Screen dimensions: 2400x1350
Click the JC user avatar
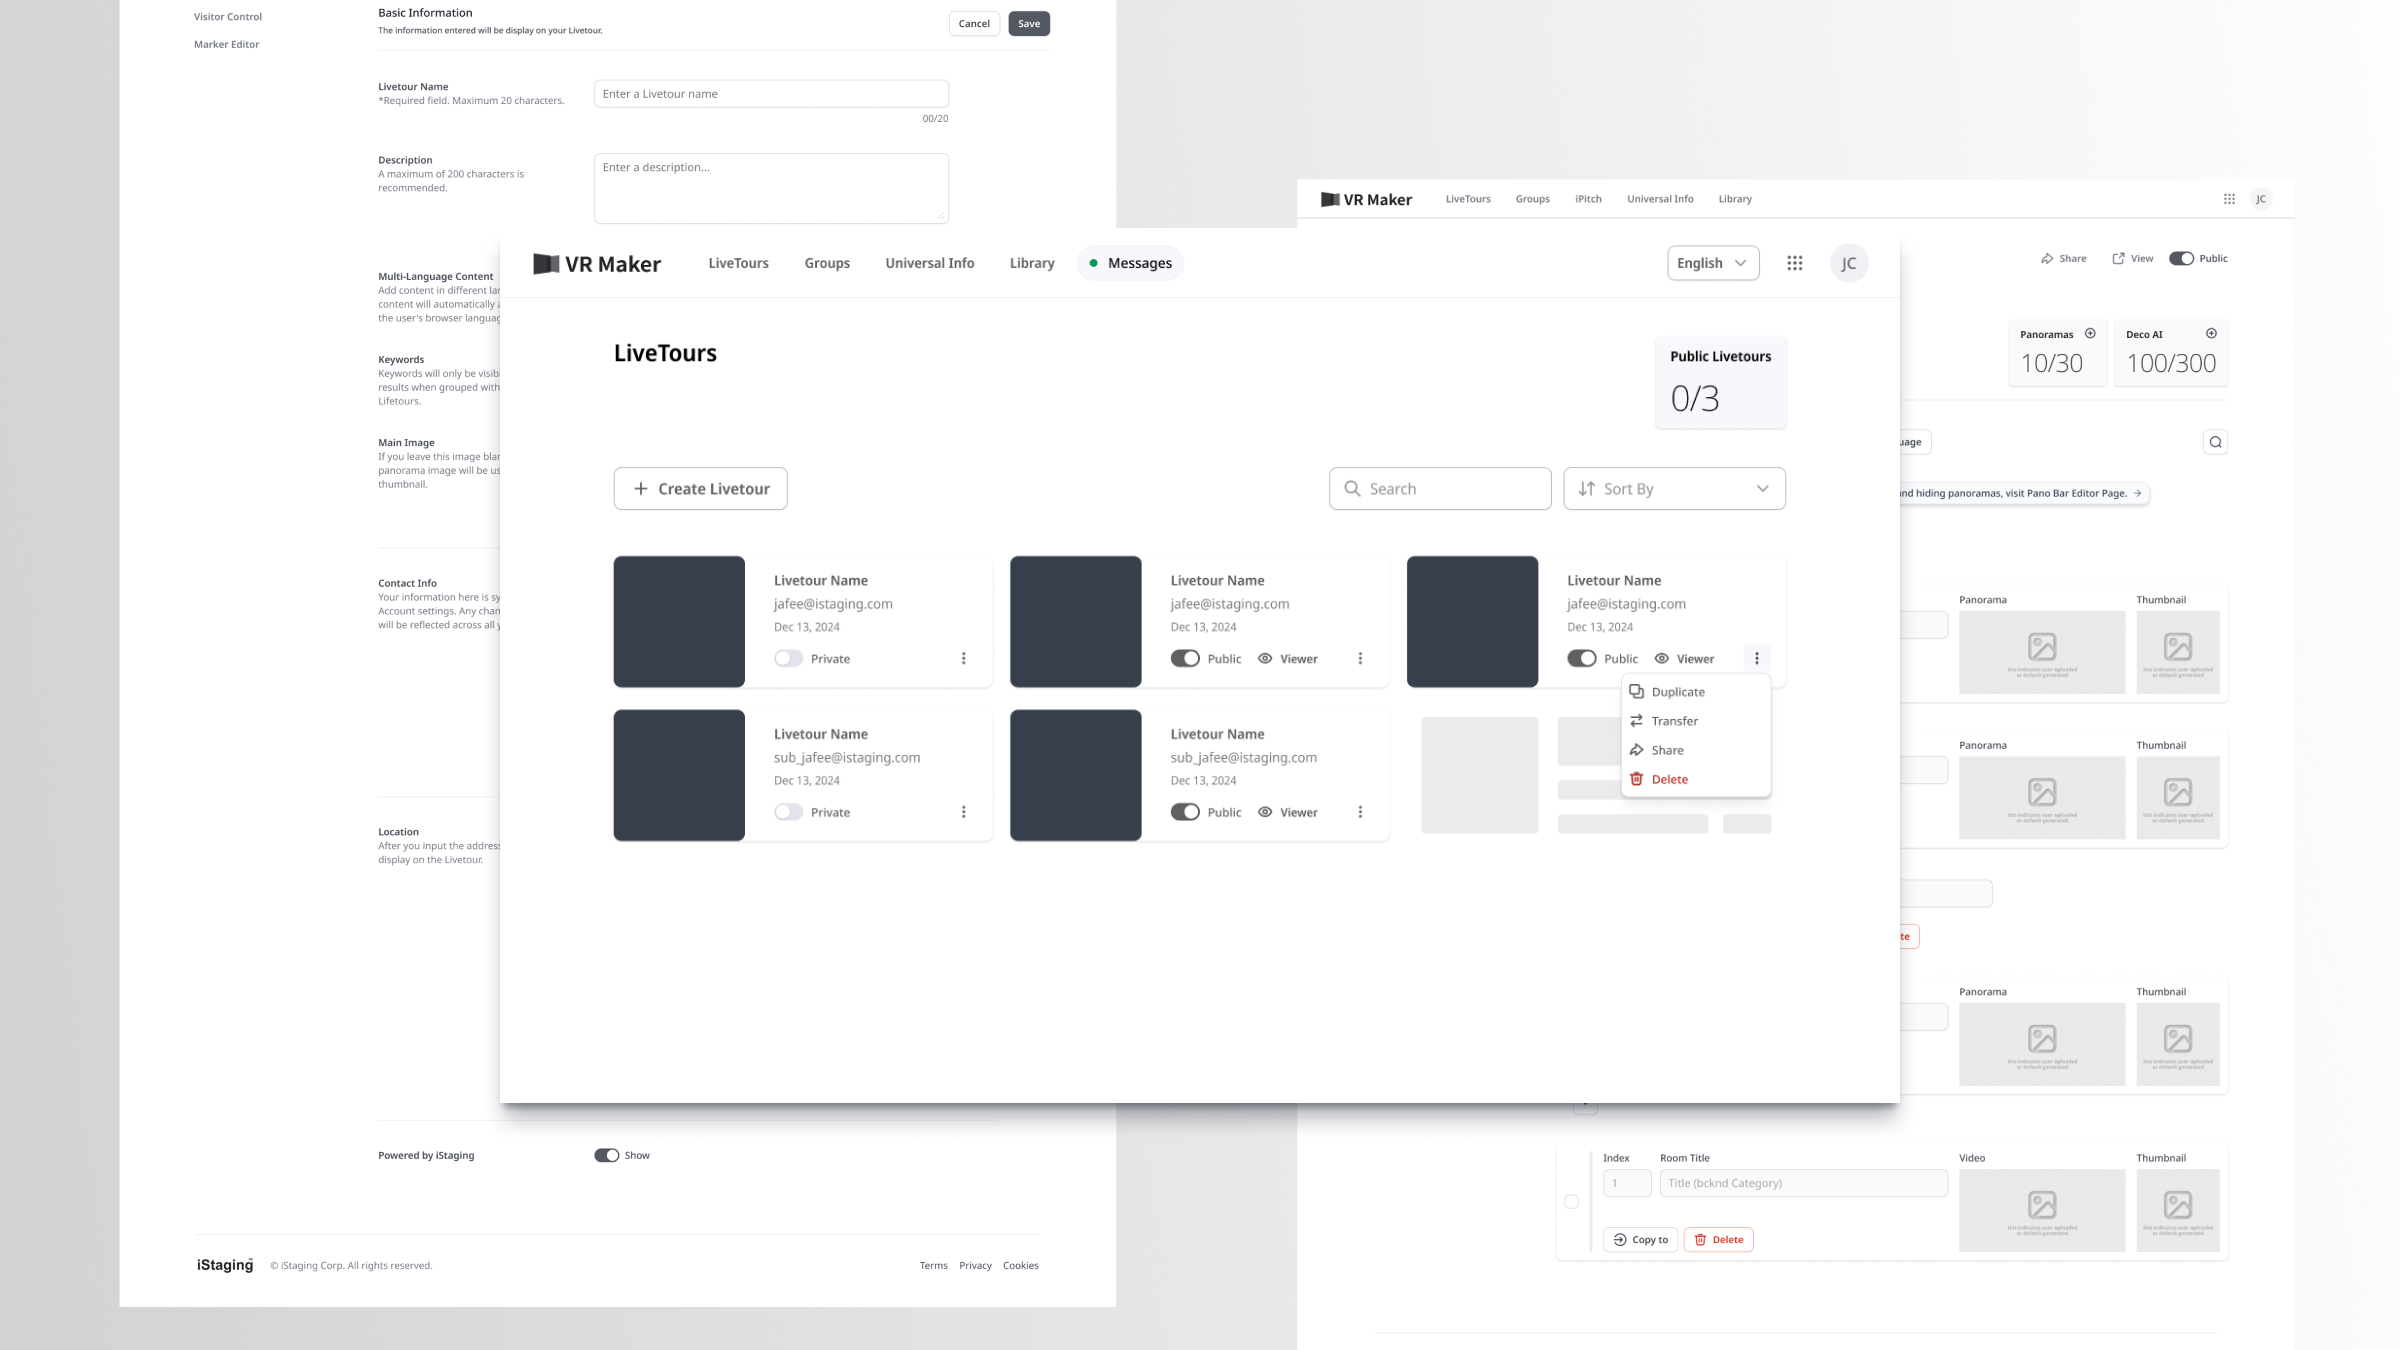[x=1848, y=262]
